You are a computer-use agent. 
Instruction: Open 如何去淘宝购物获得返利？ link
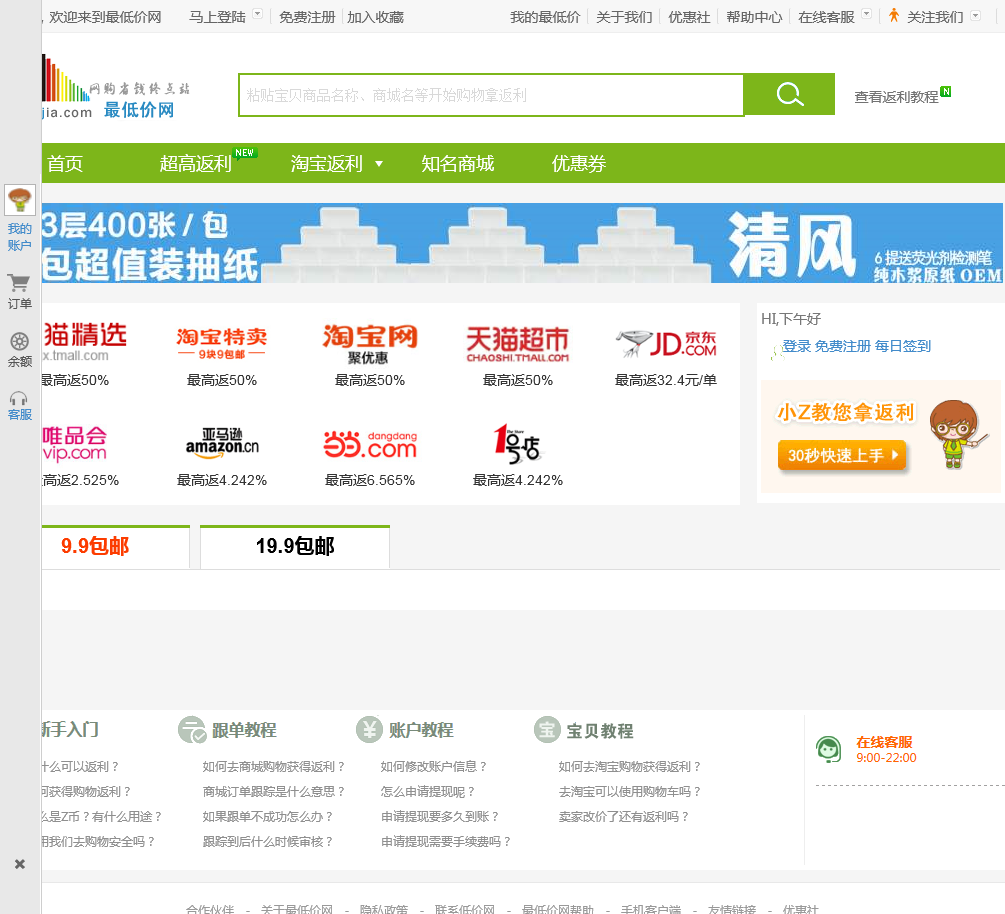629,767
